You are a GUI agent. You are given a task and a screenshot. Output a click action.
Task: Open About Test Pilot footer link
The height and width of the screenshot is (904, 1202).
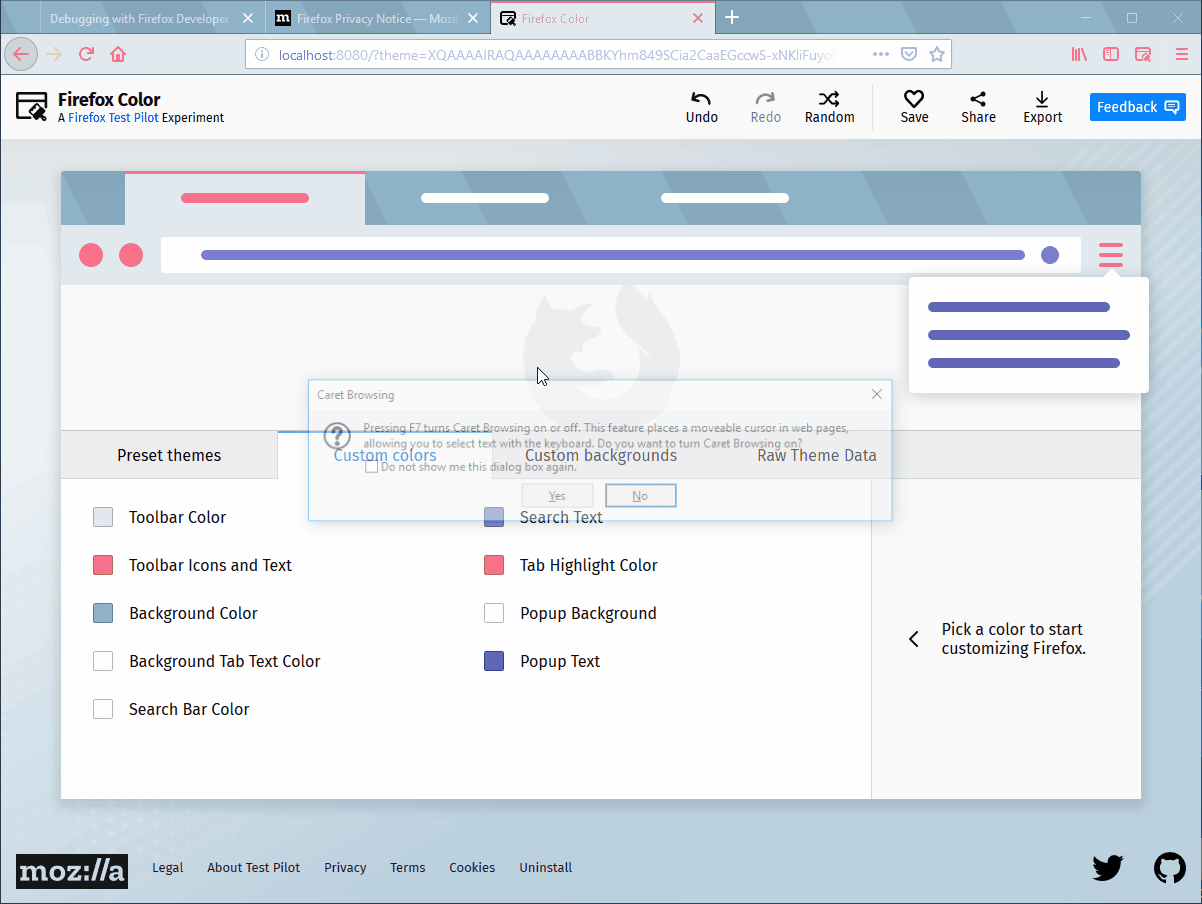(253, 867)
